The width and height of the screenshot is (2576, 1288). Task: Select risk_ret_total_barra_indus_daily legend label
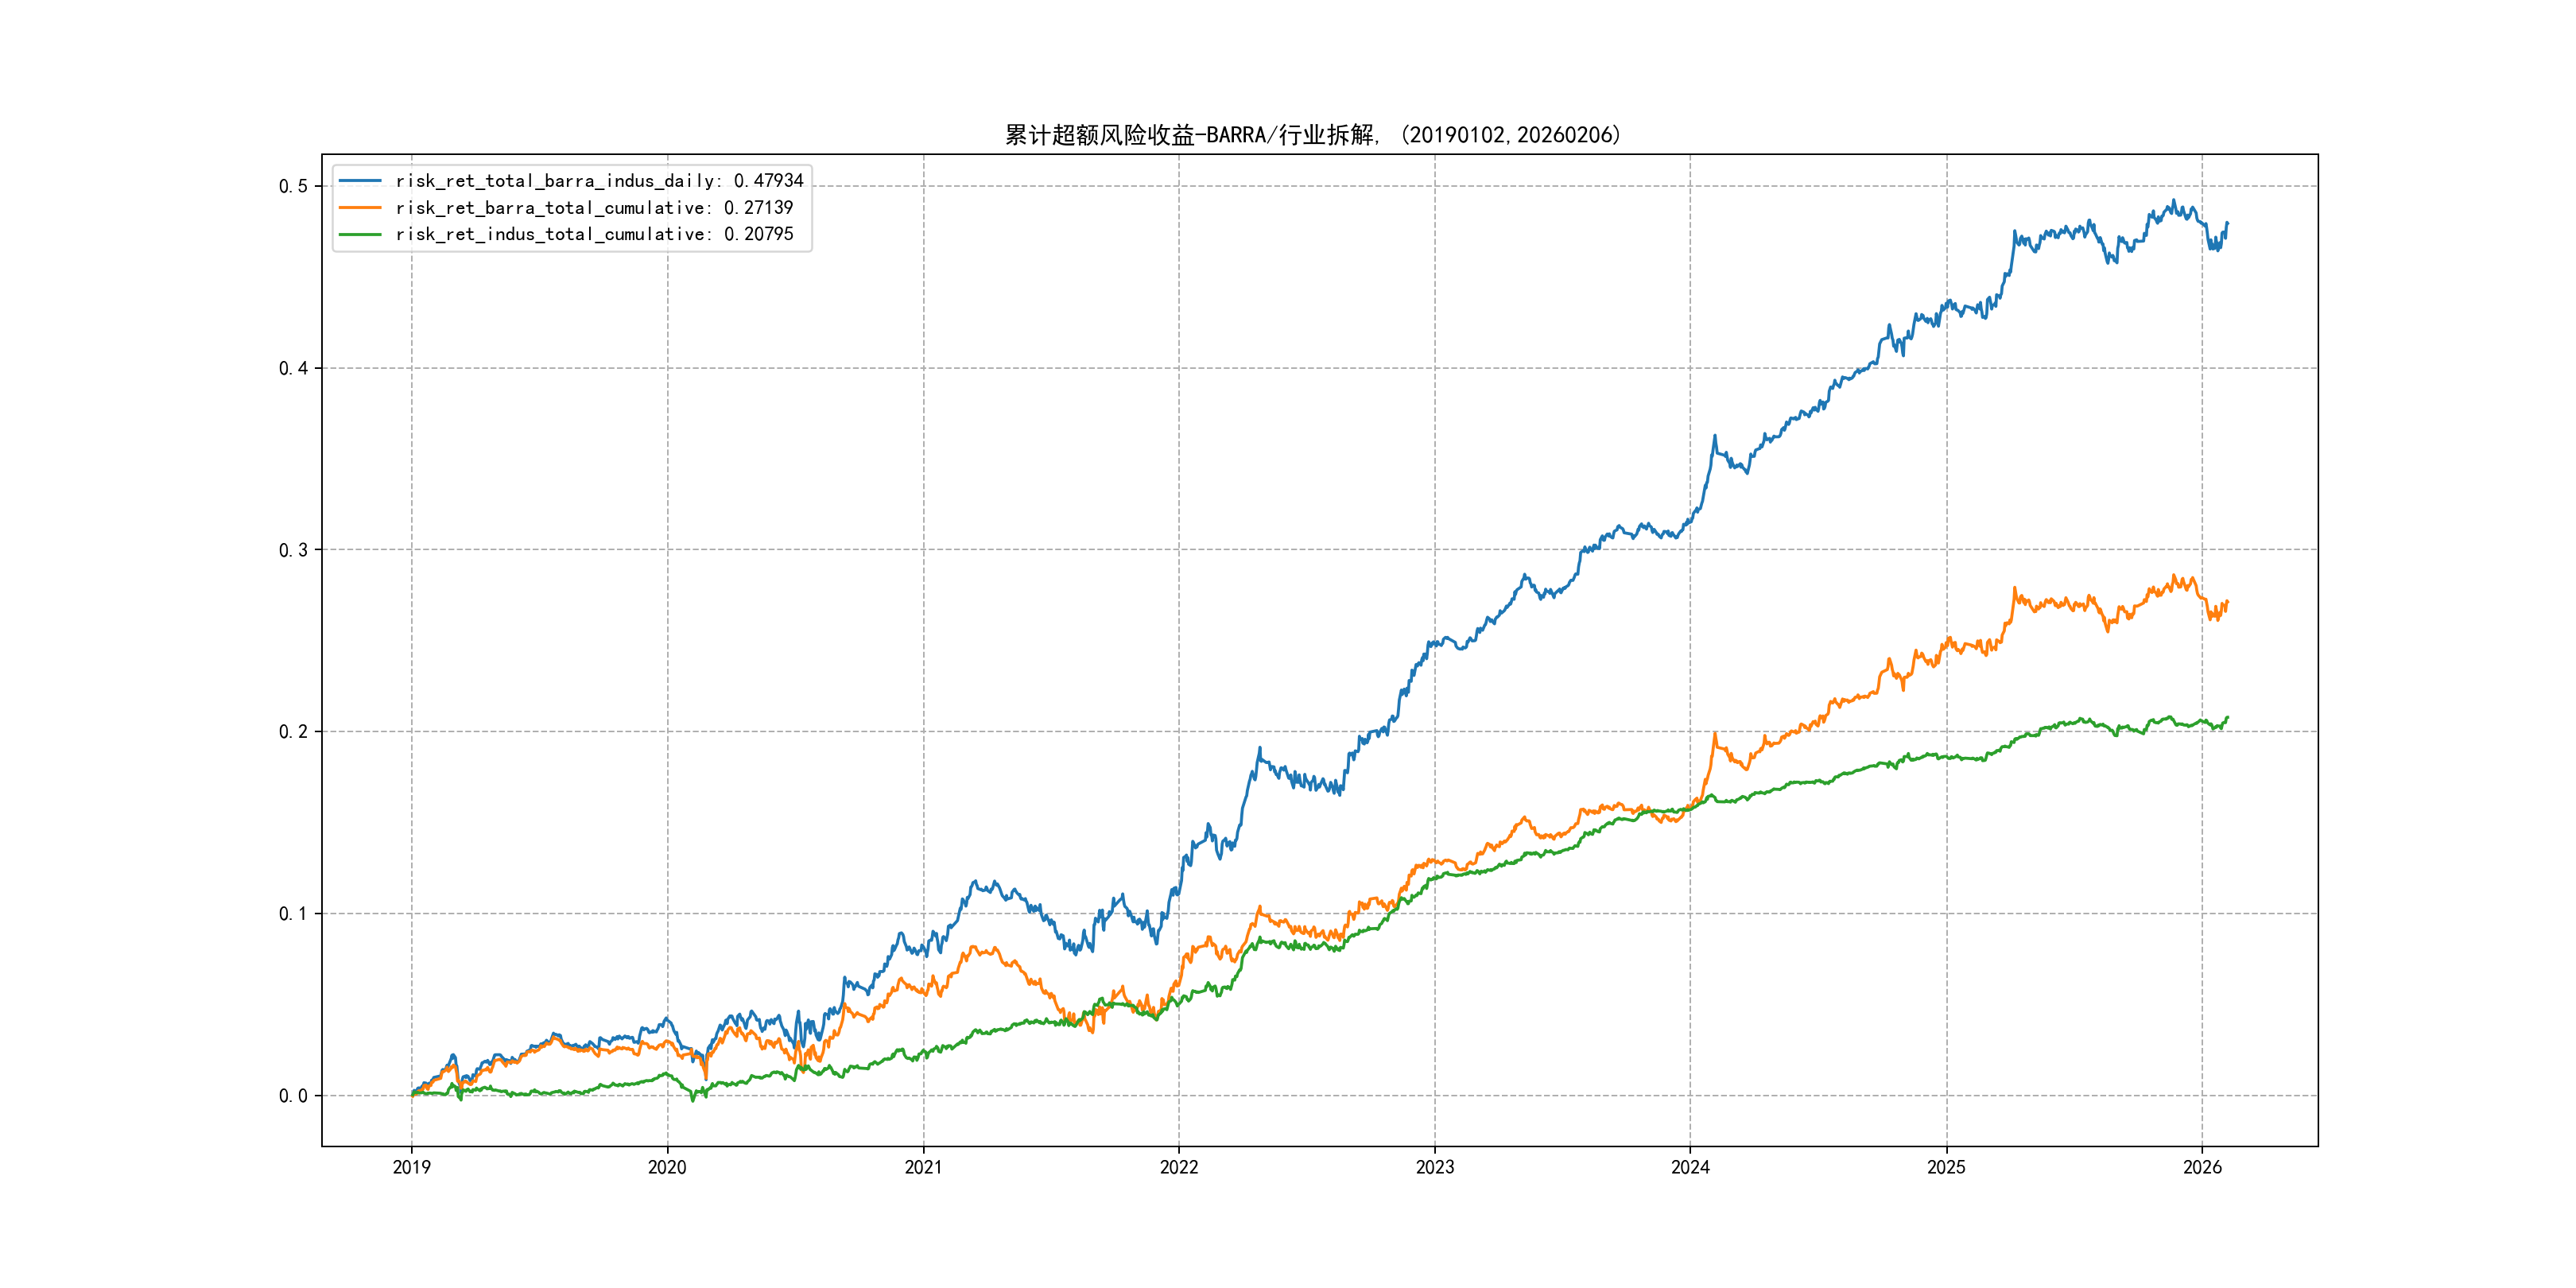599,181
